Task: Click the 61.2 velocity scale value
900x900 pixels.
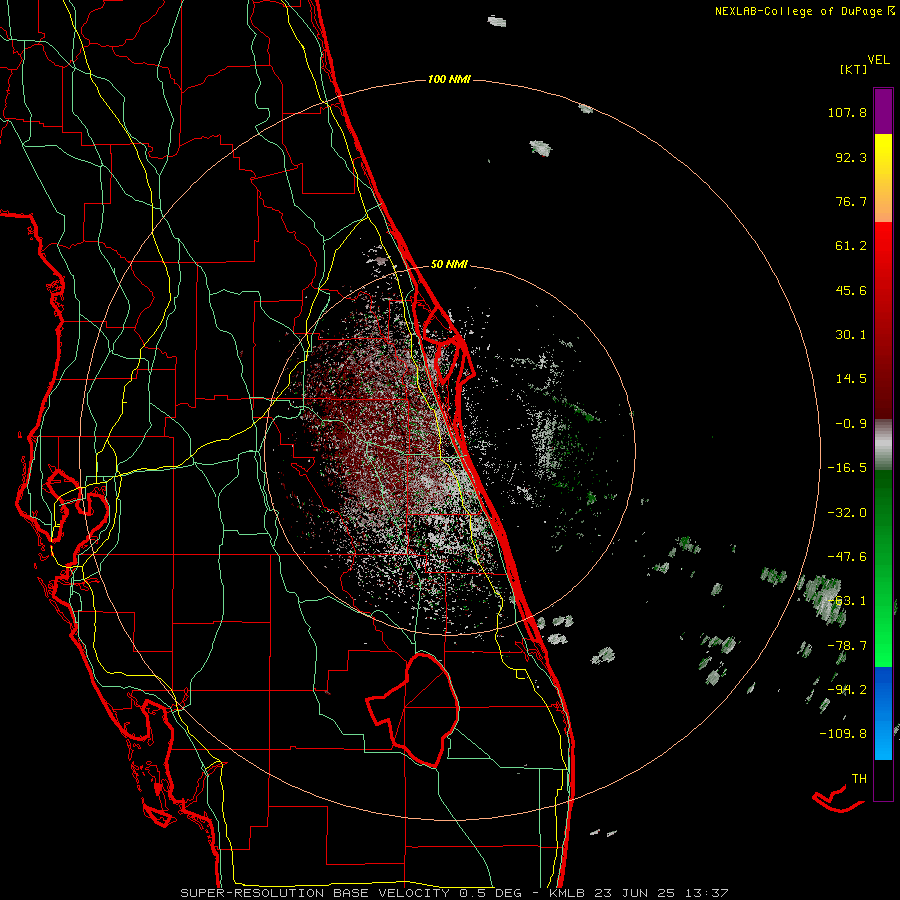Action: (851, 246)
